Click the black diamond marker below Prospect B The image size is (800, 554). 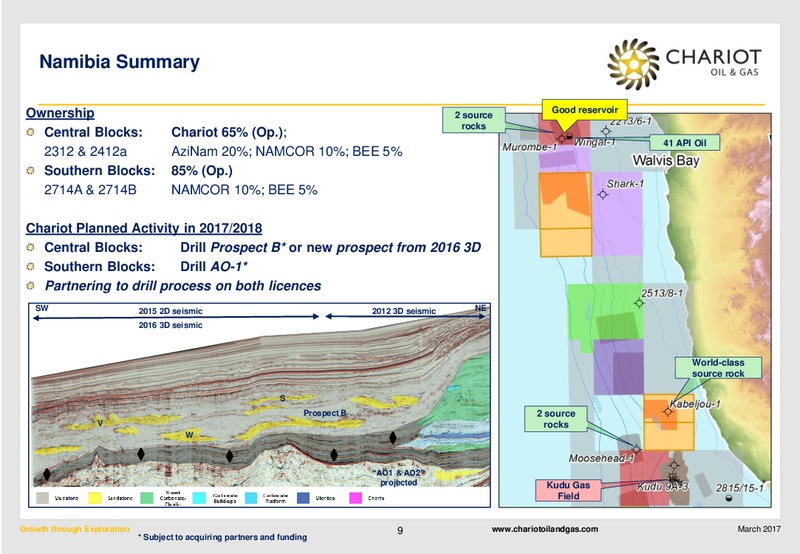tap(334, 454)
